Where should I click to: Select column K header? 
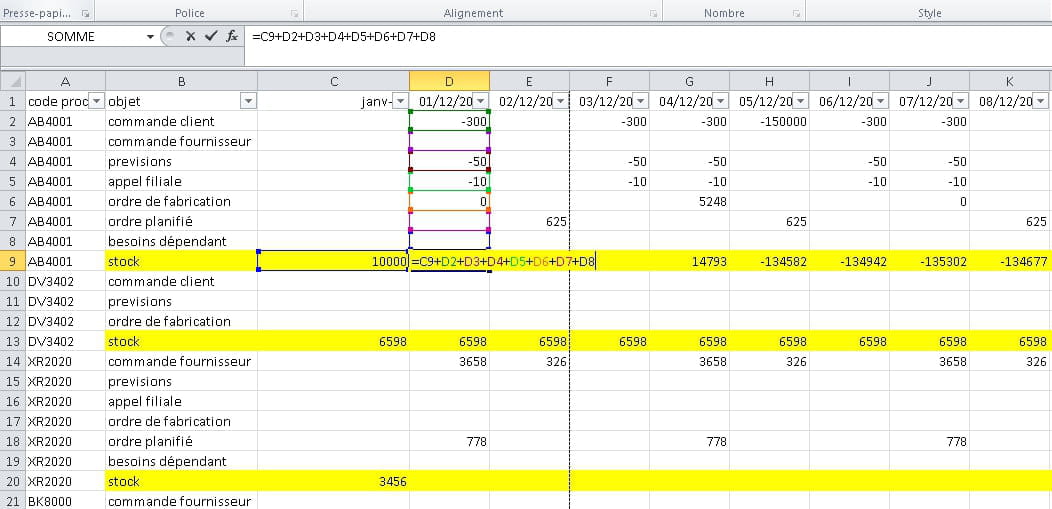[1010, 81]
